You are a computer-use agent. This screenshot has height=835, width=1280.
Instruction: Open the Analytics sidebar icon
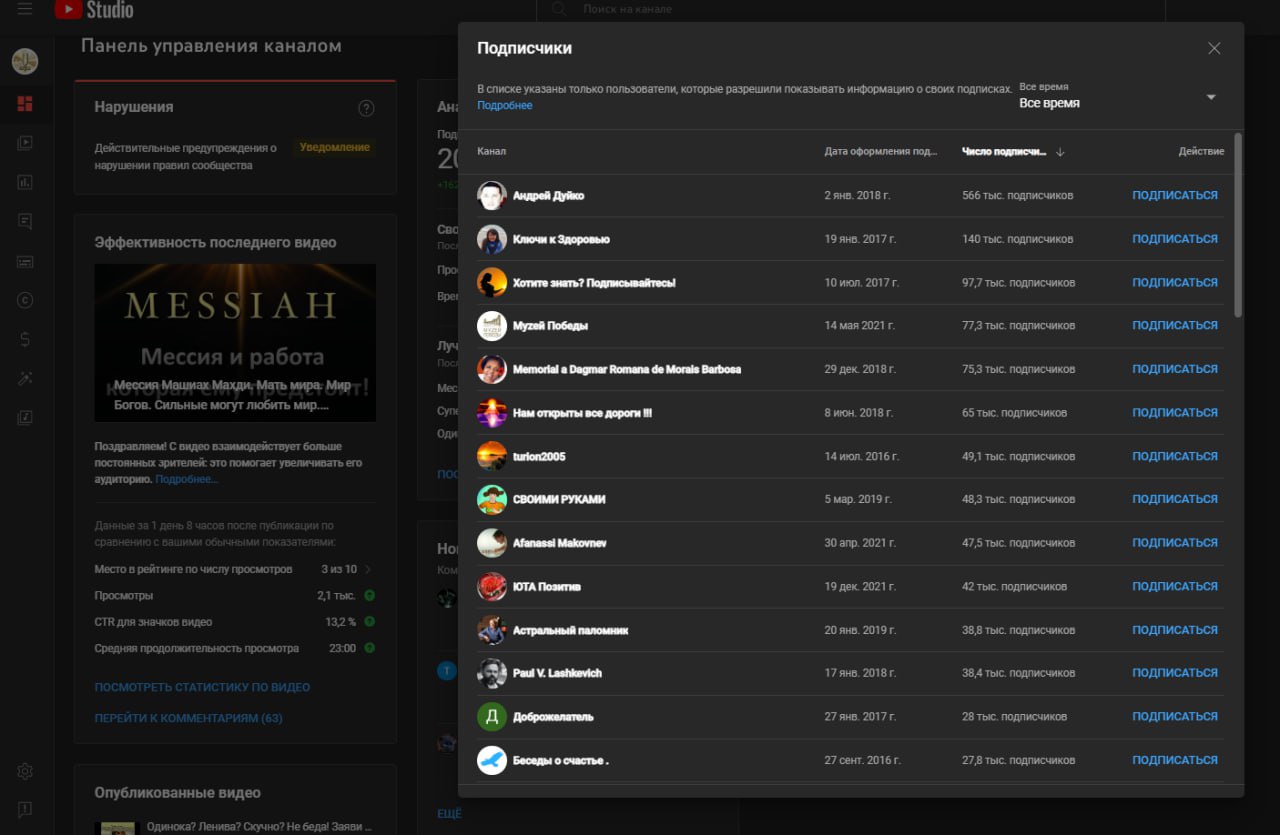[x=25, y=182]
